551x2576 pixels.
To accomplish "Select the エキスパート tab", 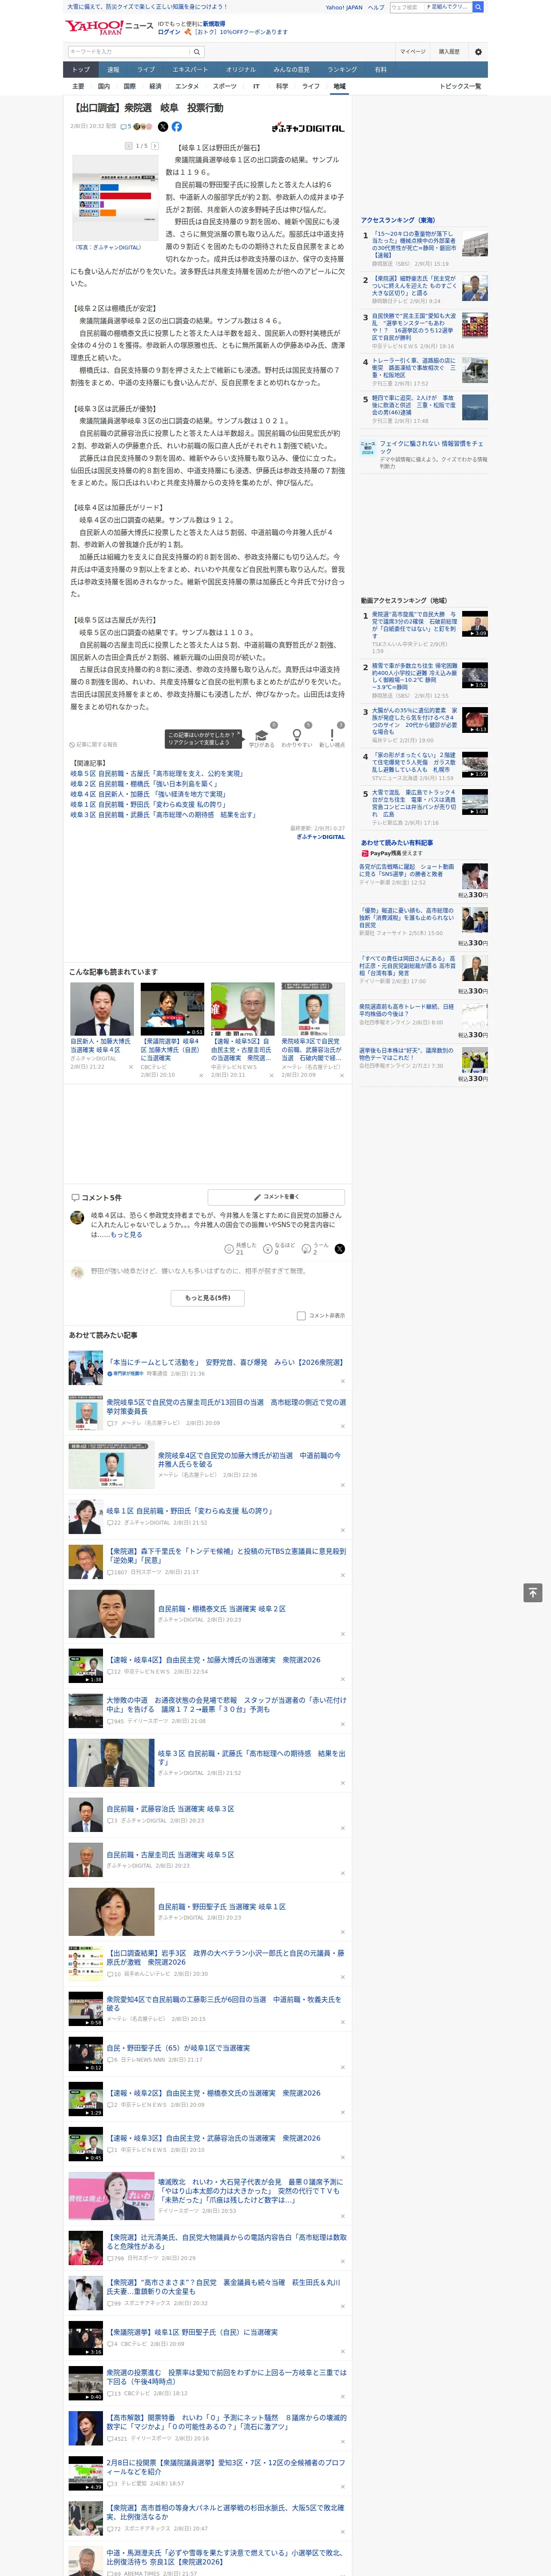I will point(190,70).
